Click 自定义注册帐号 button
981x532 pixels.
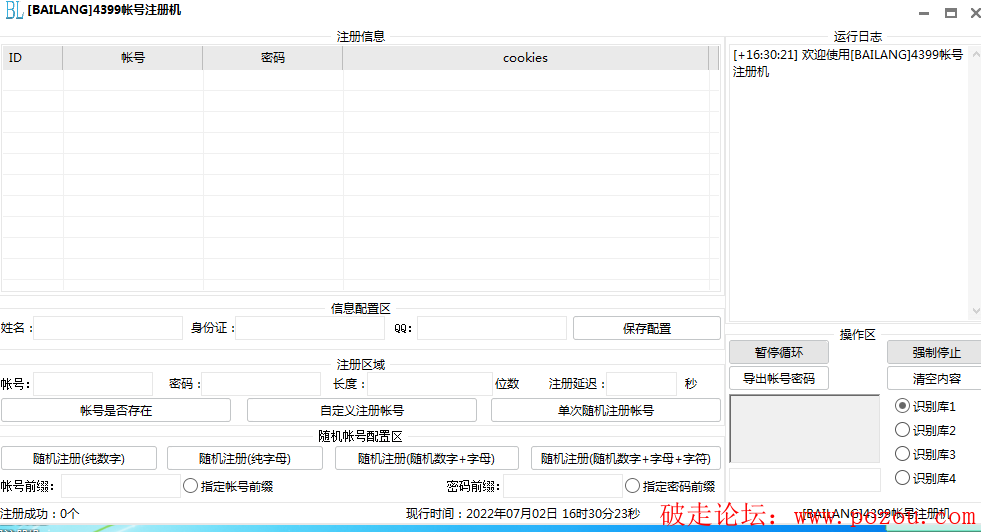[362, 410]
